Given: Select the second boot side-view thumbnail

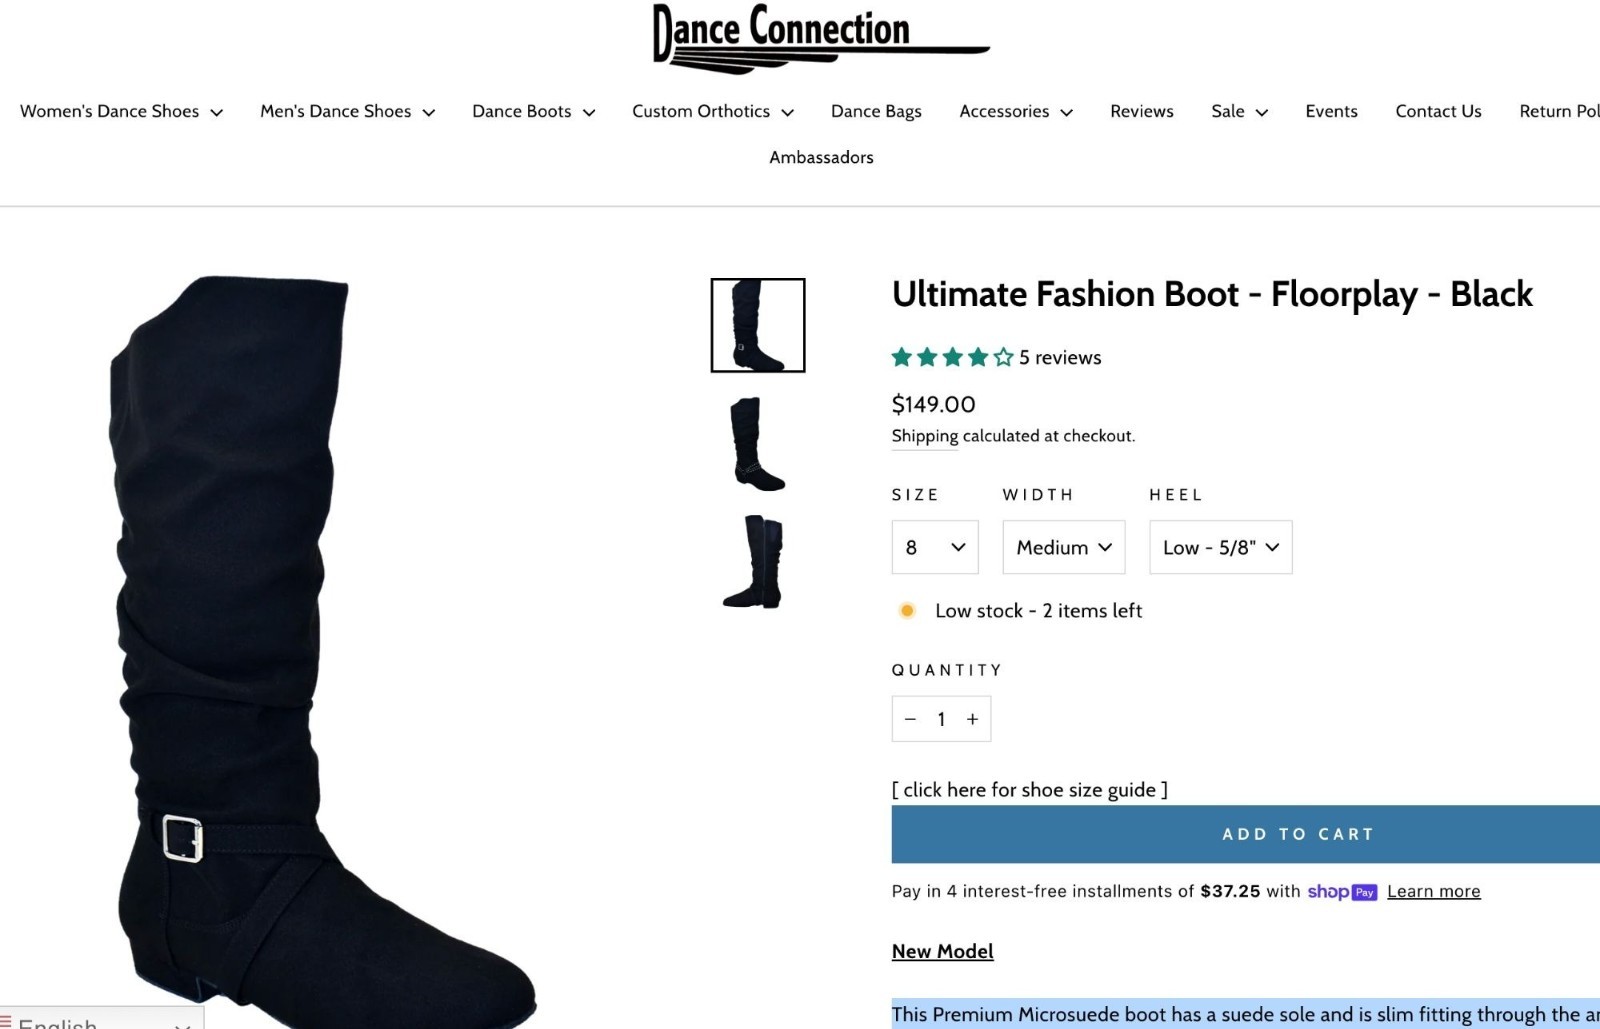Looking at the screenshot, I should [x=758, y=444].
